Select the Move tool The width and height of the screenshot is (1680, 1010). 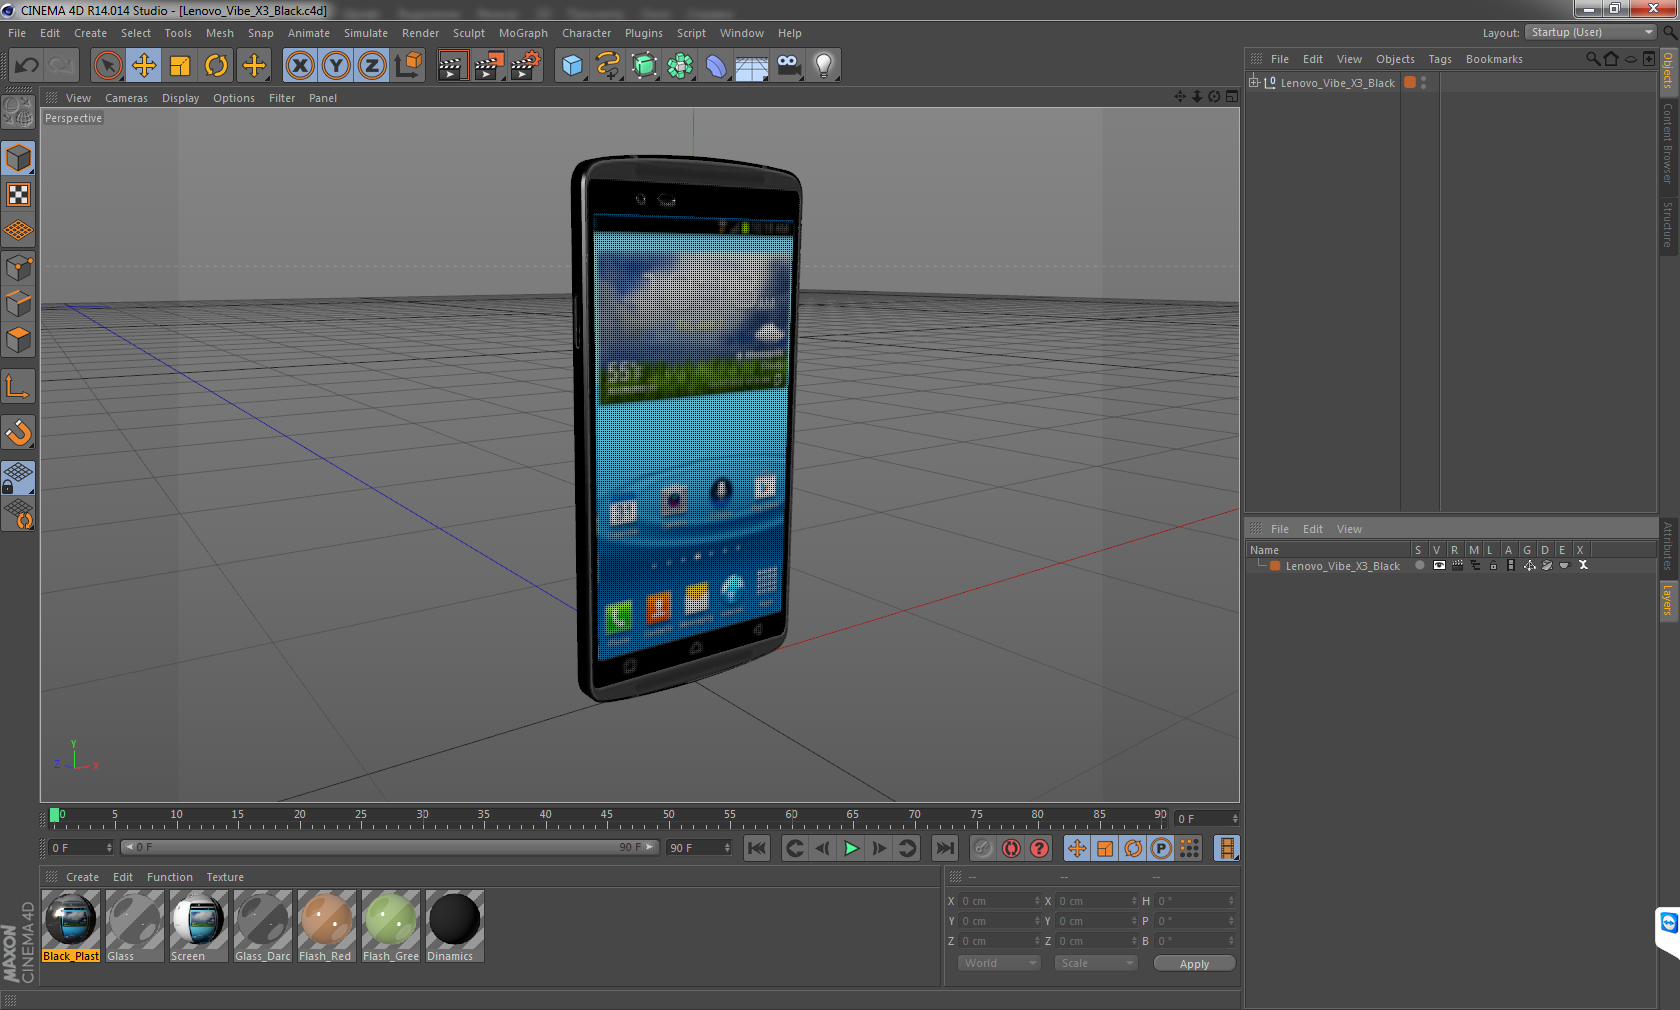tap(144, 66)
